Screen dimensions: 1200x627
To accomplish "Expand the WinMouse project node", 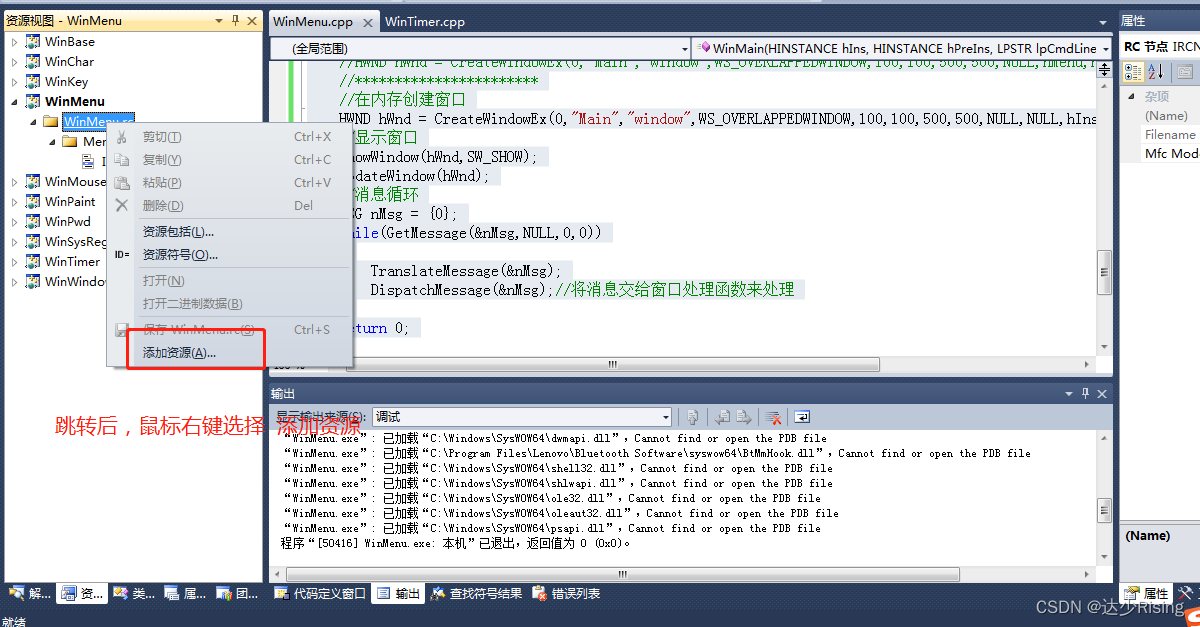I will [x=14, y=182].
